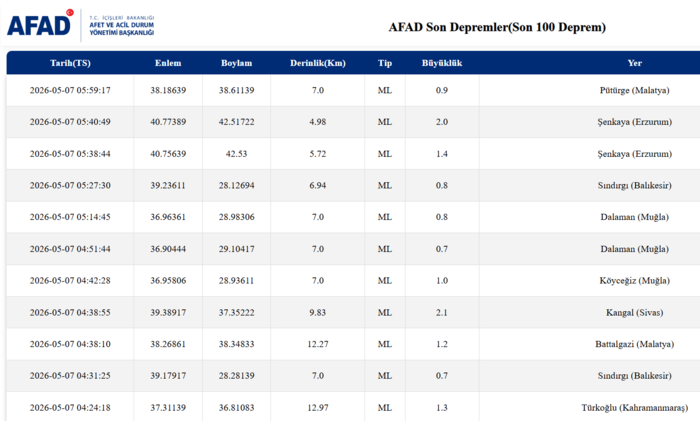Viewport: 700px width, 421px height.
Task: Select the date 2026-05-07 05:40:49
Action: pos(70,122)
